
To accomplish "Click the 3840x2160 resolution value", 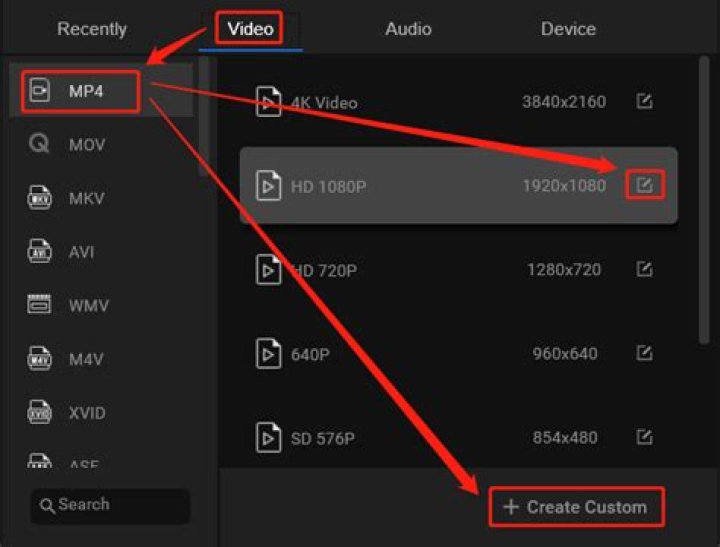I will click(x=564, y=102).
